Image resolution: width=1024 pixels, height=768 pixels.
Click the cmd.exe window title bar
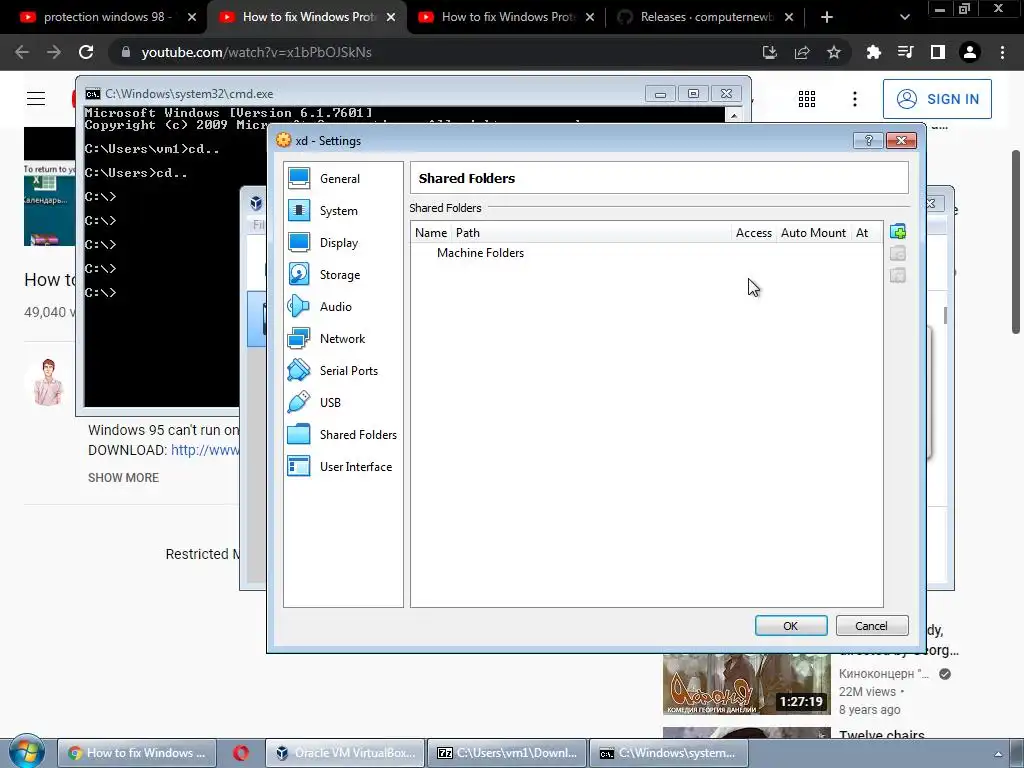click(366, 94)
